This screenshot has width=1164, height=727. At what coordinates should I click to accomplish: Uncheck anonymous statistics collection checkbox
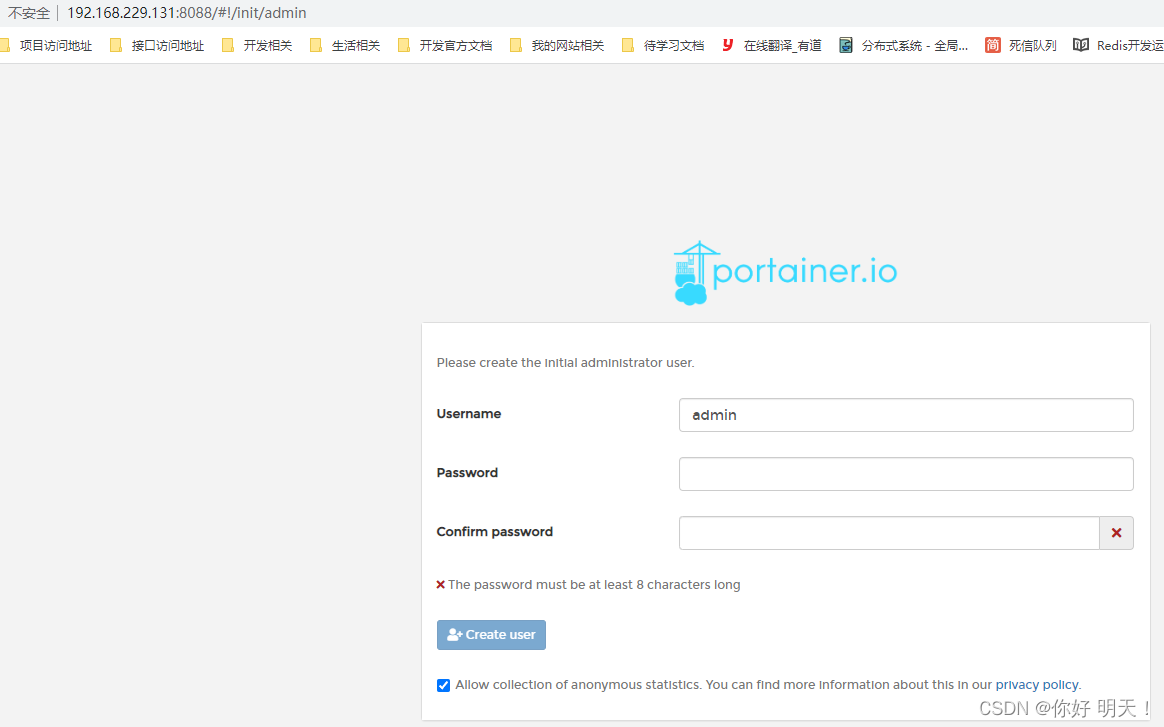tap(443, 685)
